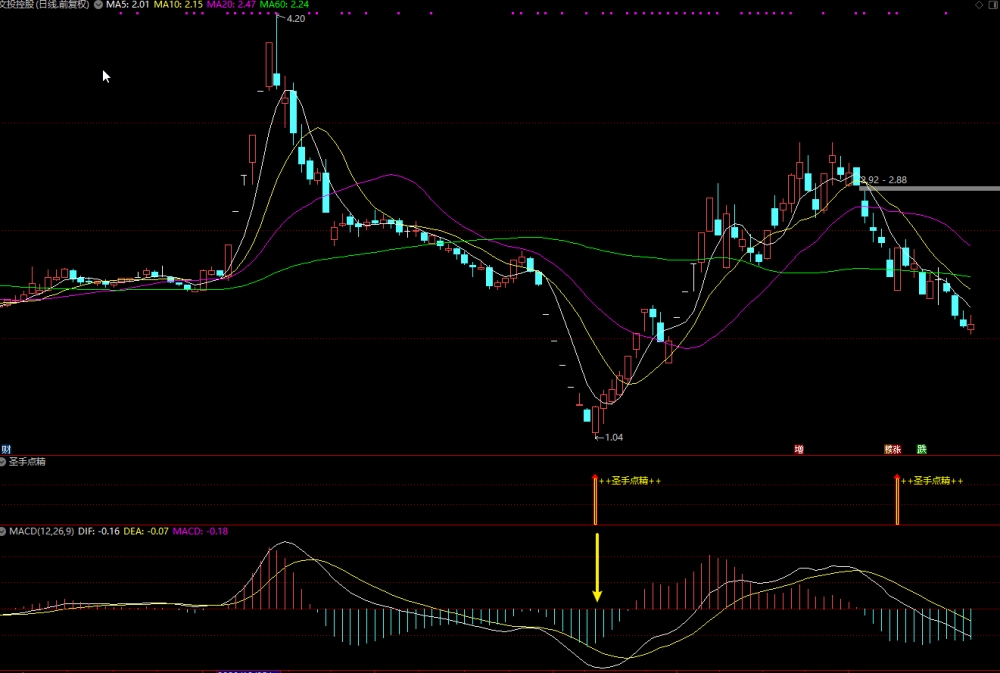Expand the MACD(12,26,9) indicator panel menu

click(3, 531)
